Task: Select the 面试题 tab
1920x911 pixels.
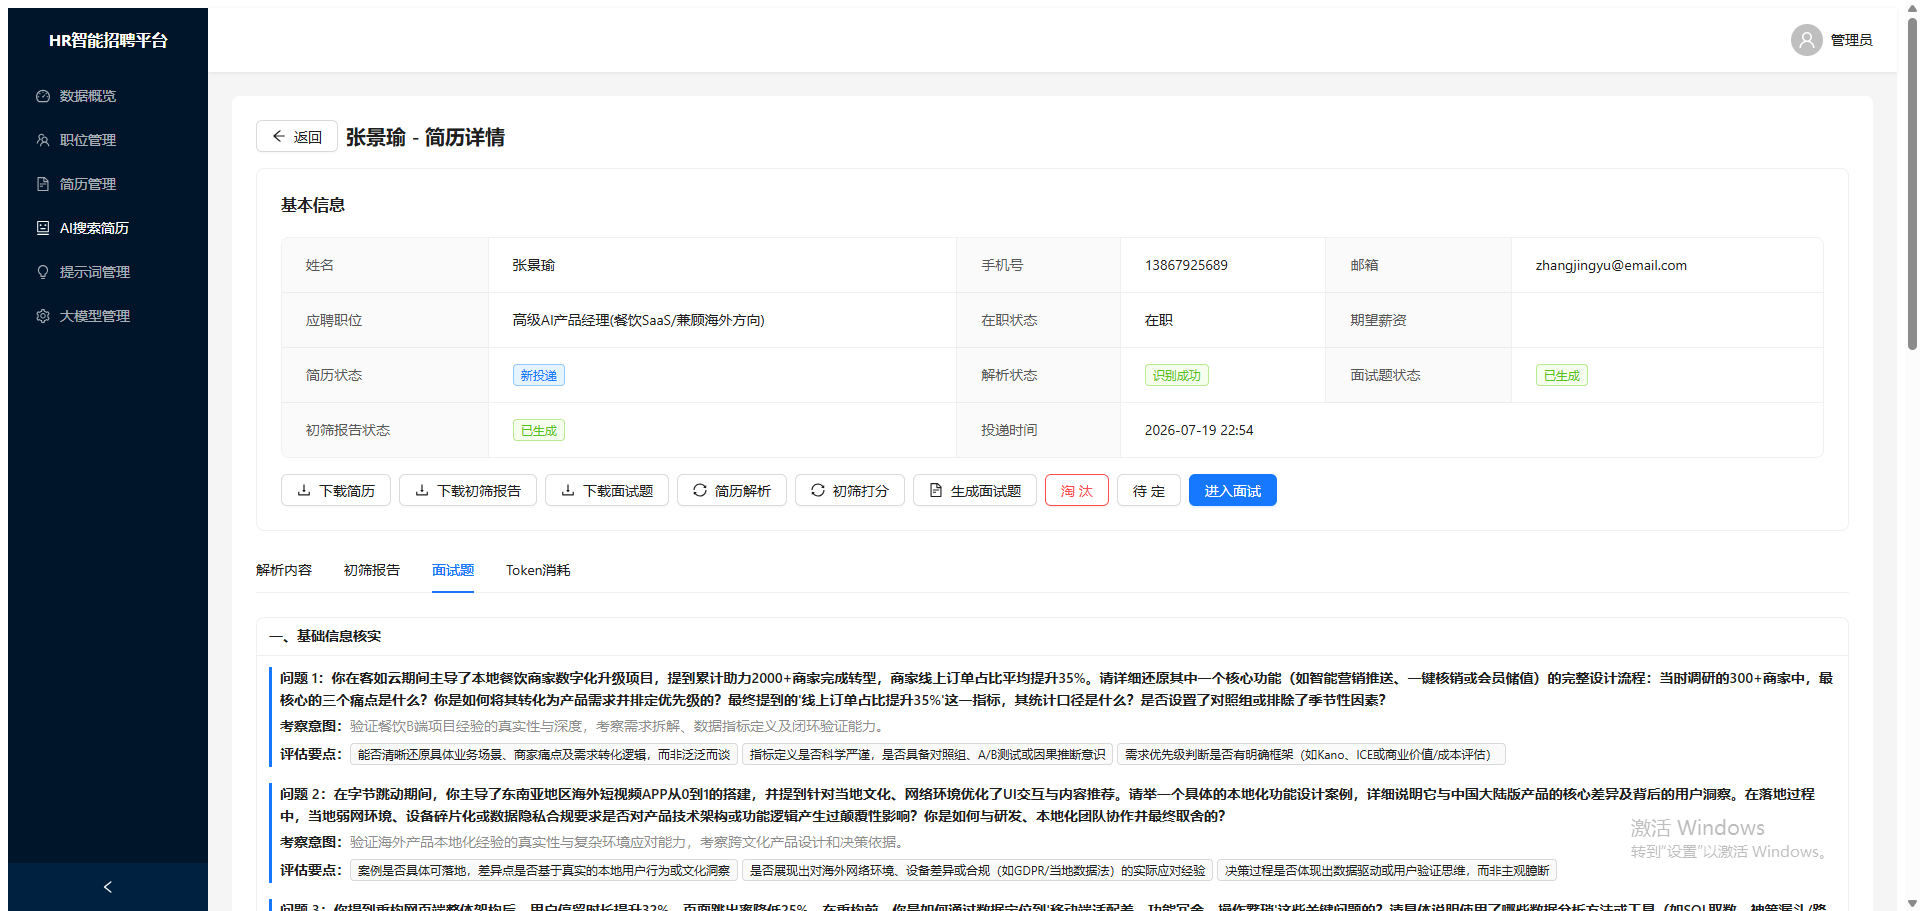Action: [453, 570]
